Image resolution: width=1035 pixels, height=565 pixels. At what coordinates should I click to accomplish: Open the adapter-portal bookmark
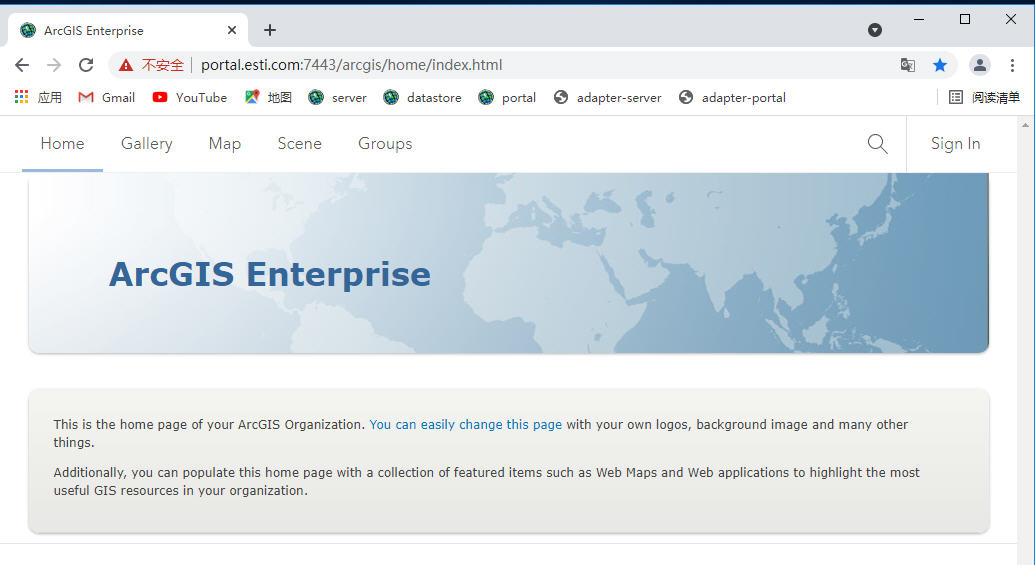732,97
